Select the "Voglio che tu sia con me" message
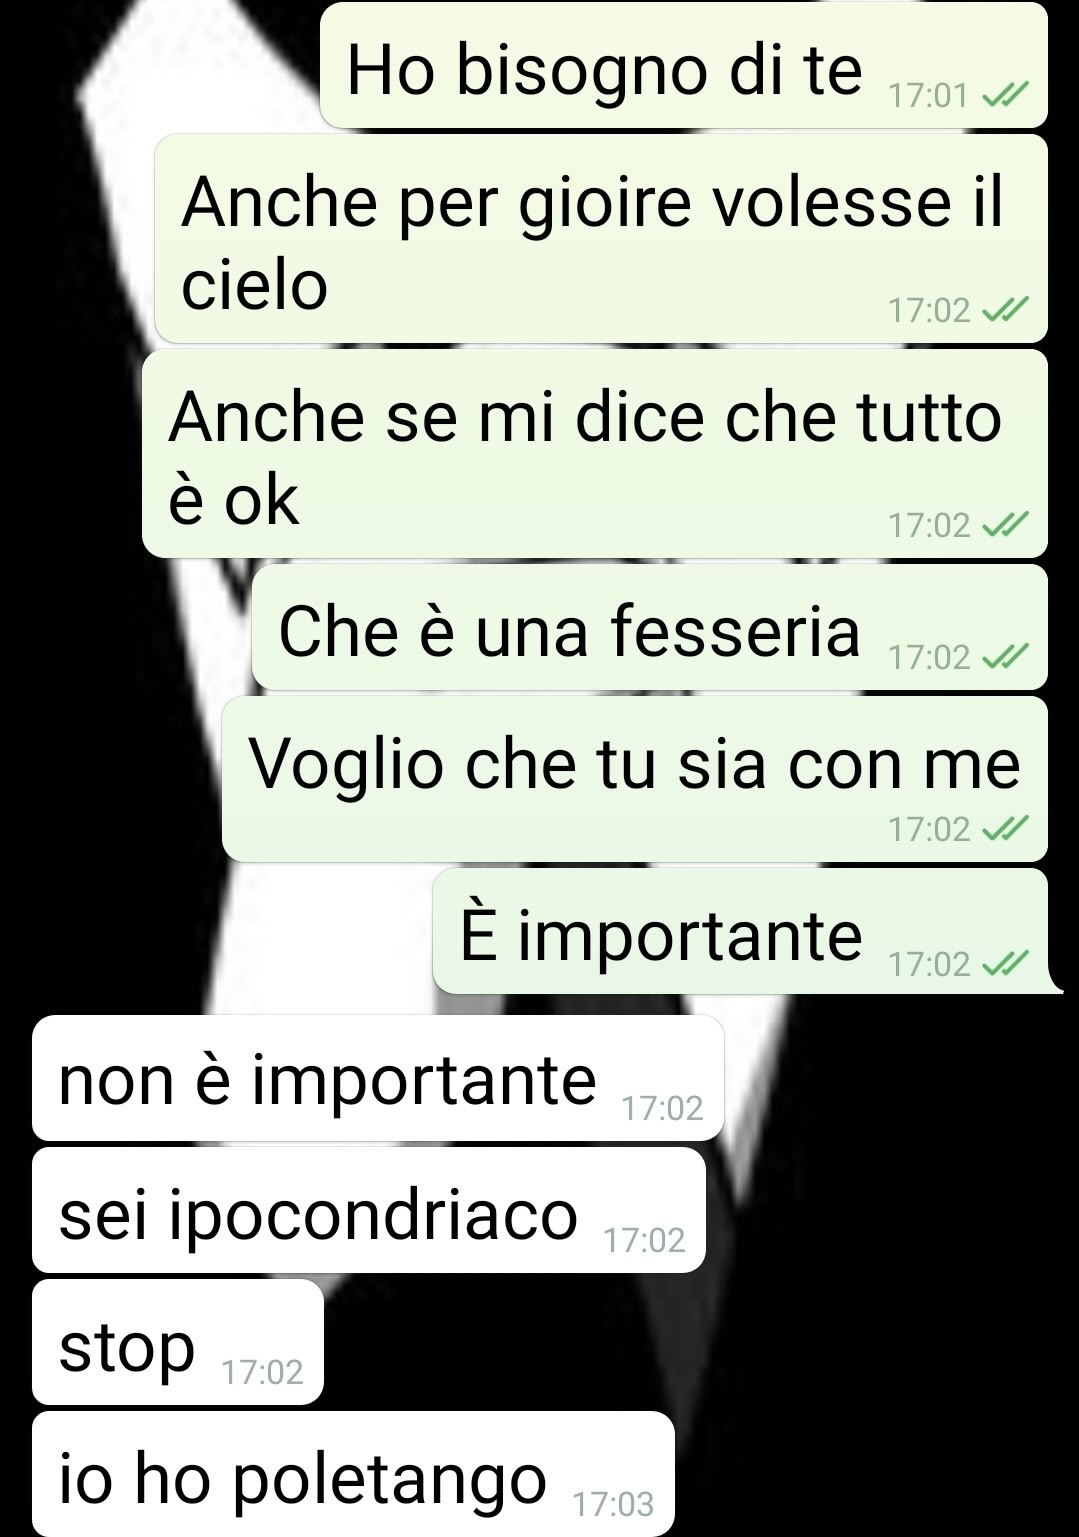1079x1537 pixels. click(x=635, y=779)
